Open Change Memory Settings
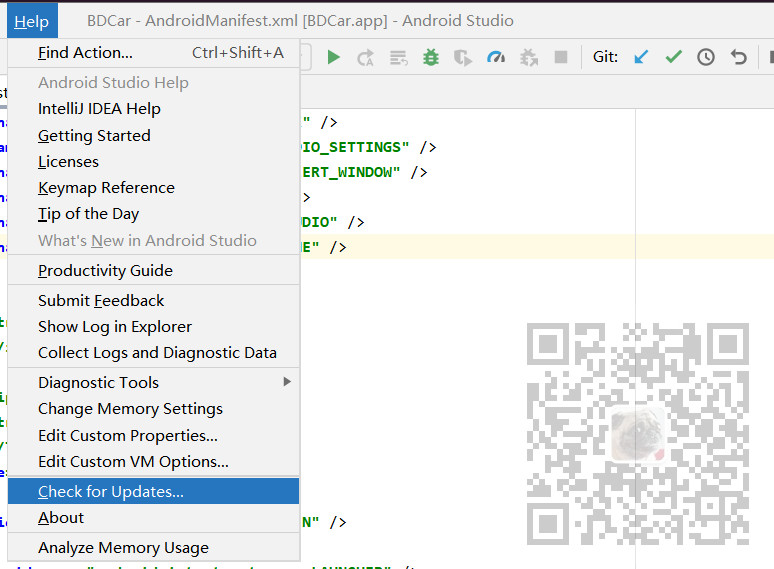Viewport: 774px width, 569px height. [154, 409]
